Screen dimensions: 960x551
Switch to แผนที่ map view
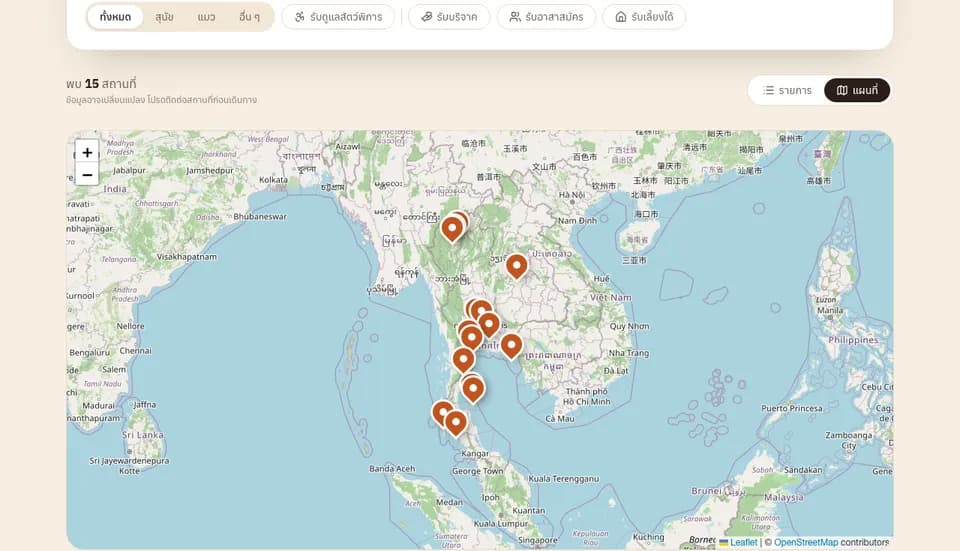[x=857, y=90]
